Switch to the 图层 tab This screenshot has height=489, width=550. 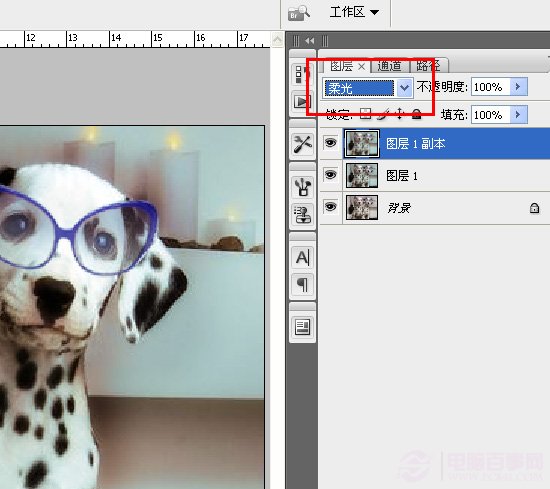[x=341, y=66]
